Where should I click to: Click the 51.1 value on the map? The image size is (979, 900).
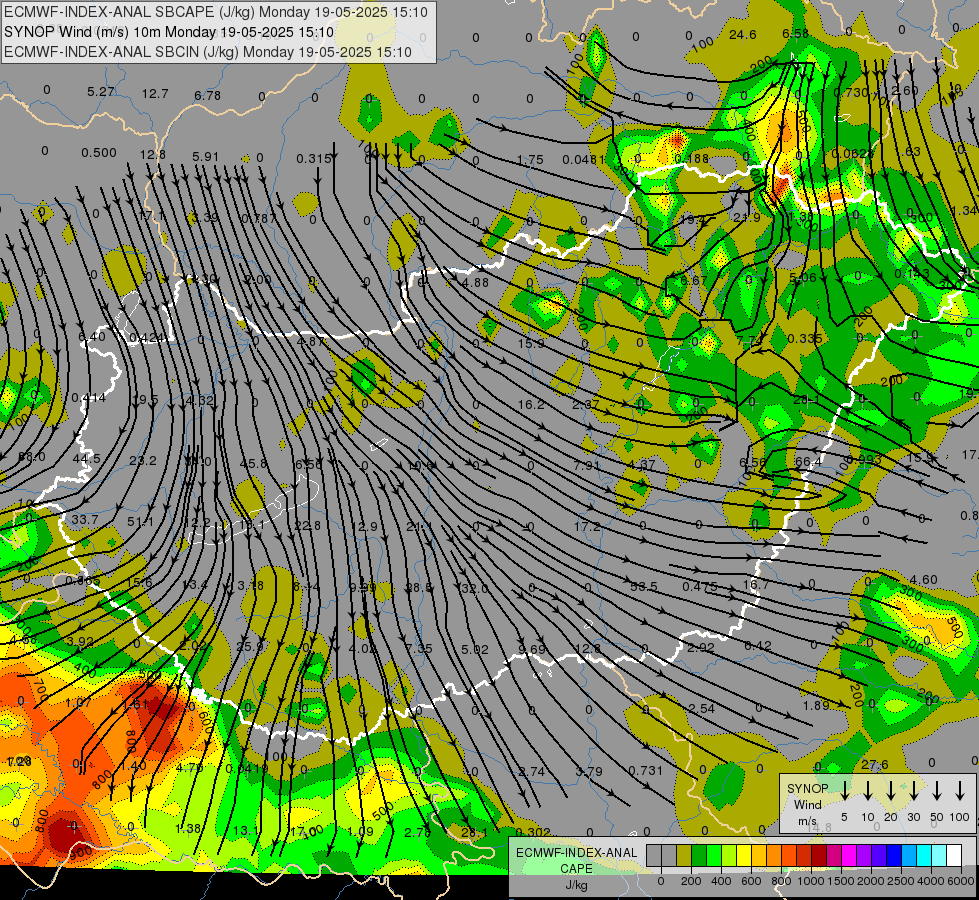click(x=140, y=522)
